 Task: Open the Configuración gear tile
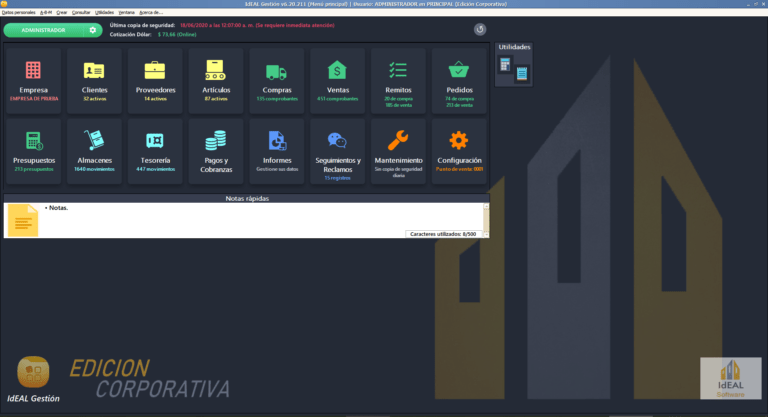459,151
